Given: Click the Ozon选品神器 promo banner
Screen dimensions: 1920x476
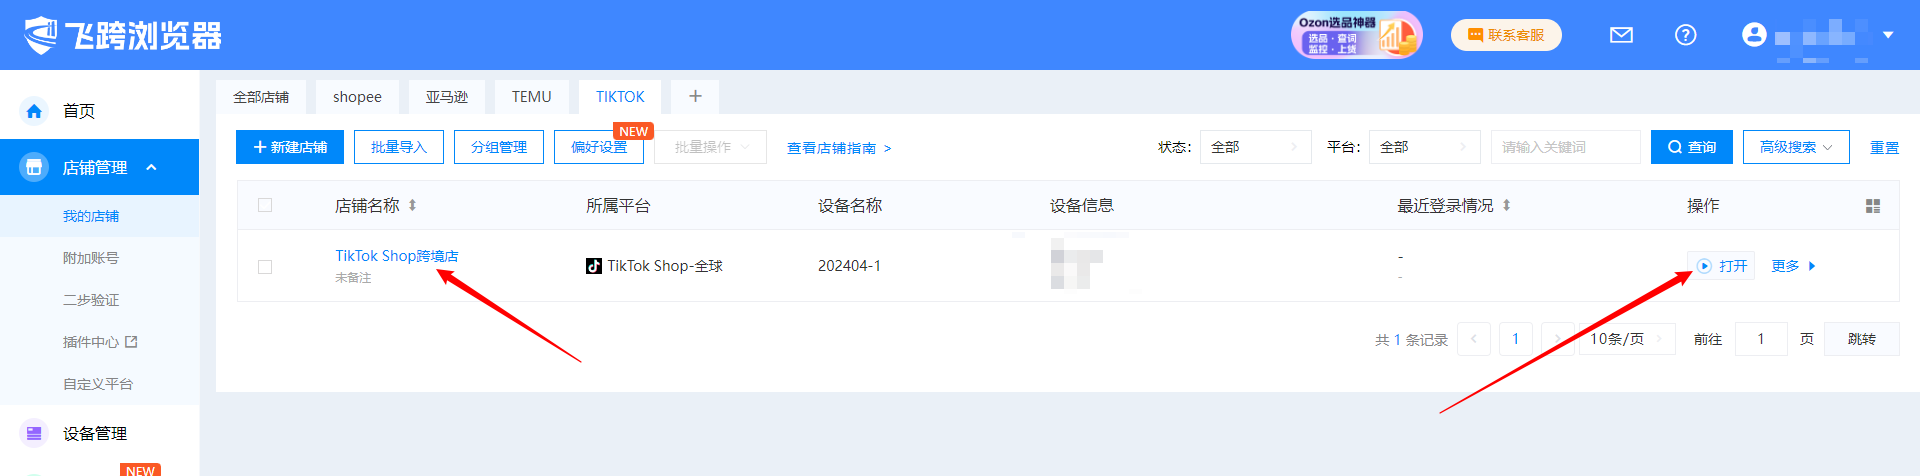Looking at the screenshot, I should tap(1356, 35).
